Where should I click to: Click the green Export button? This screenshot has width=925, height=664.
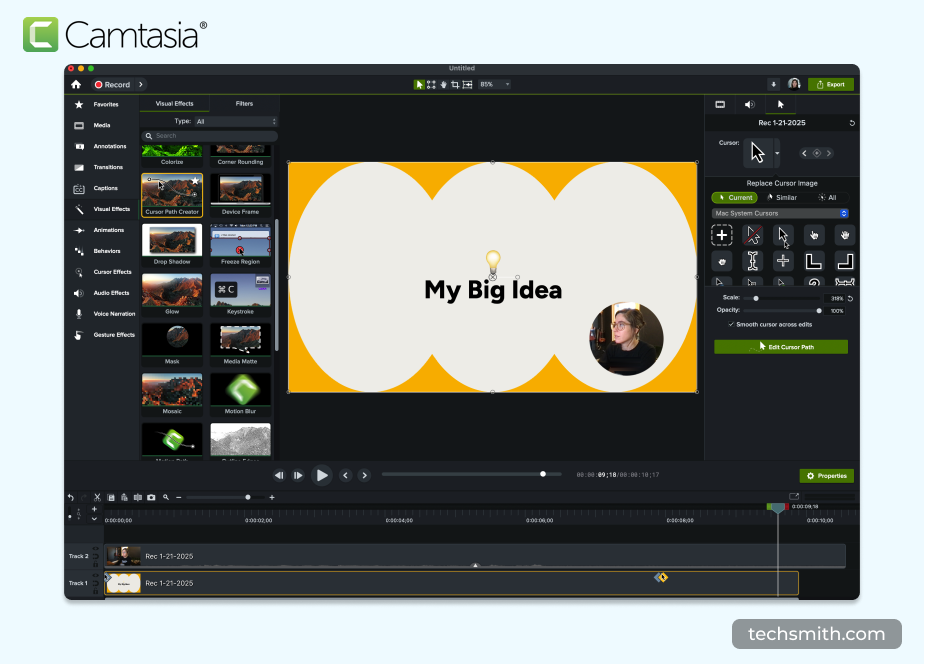click(x=830, y=84)
